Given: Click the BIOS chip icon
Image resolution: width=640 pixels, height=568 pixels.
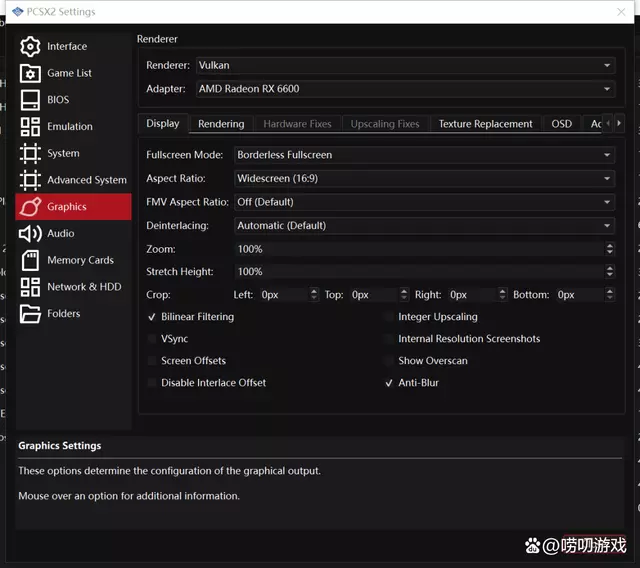Looking at the screenshot, I should 30,100.
